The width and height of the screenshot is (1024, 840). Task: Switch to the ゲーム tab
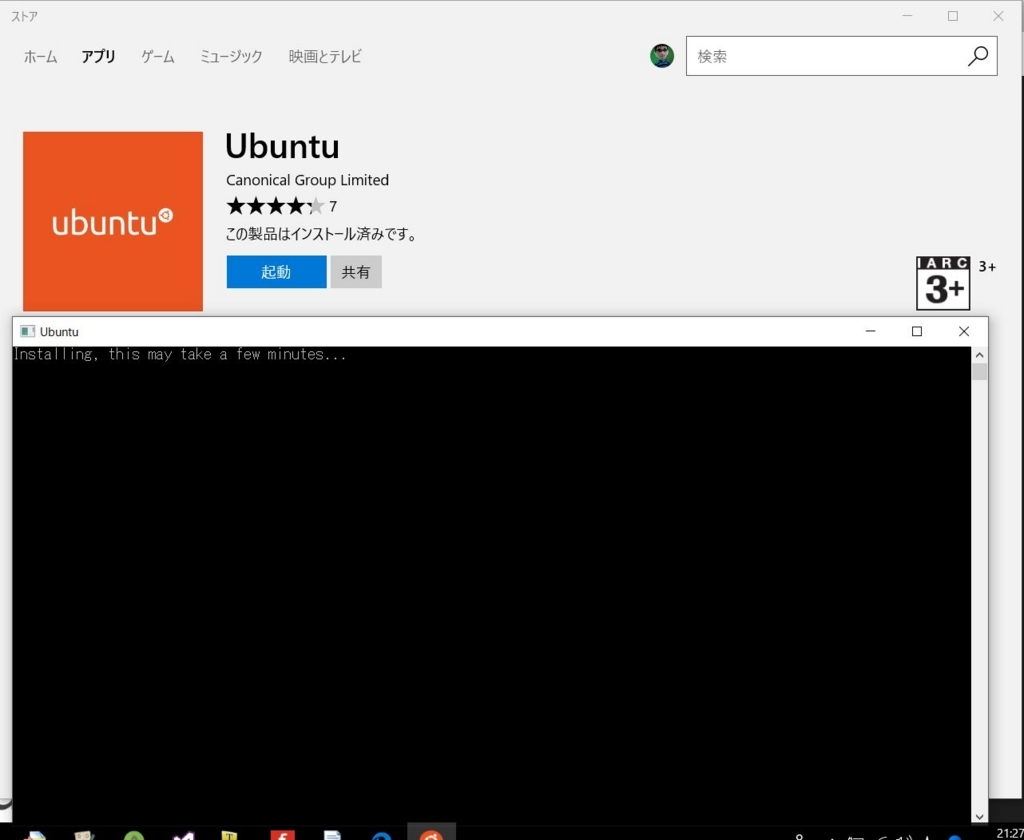tap(158, 57)
